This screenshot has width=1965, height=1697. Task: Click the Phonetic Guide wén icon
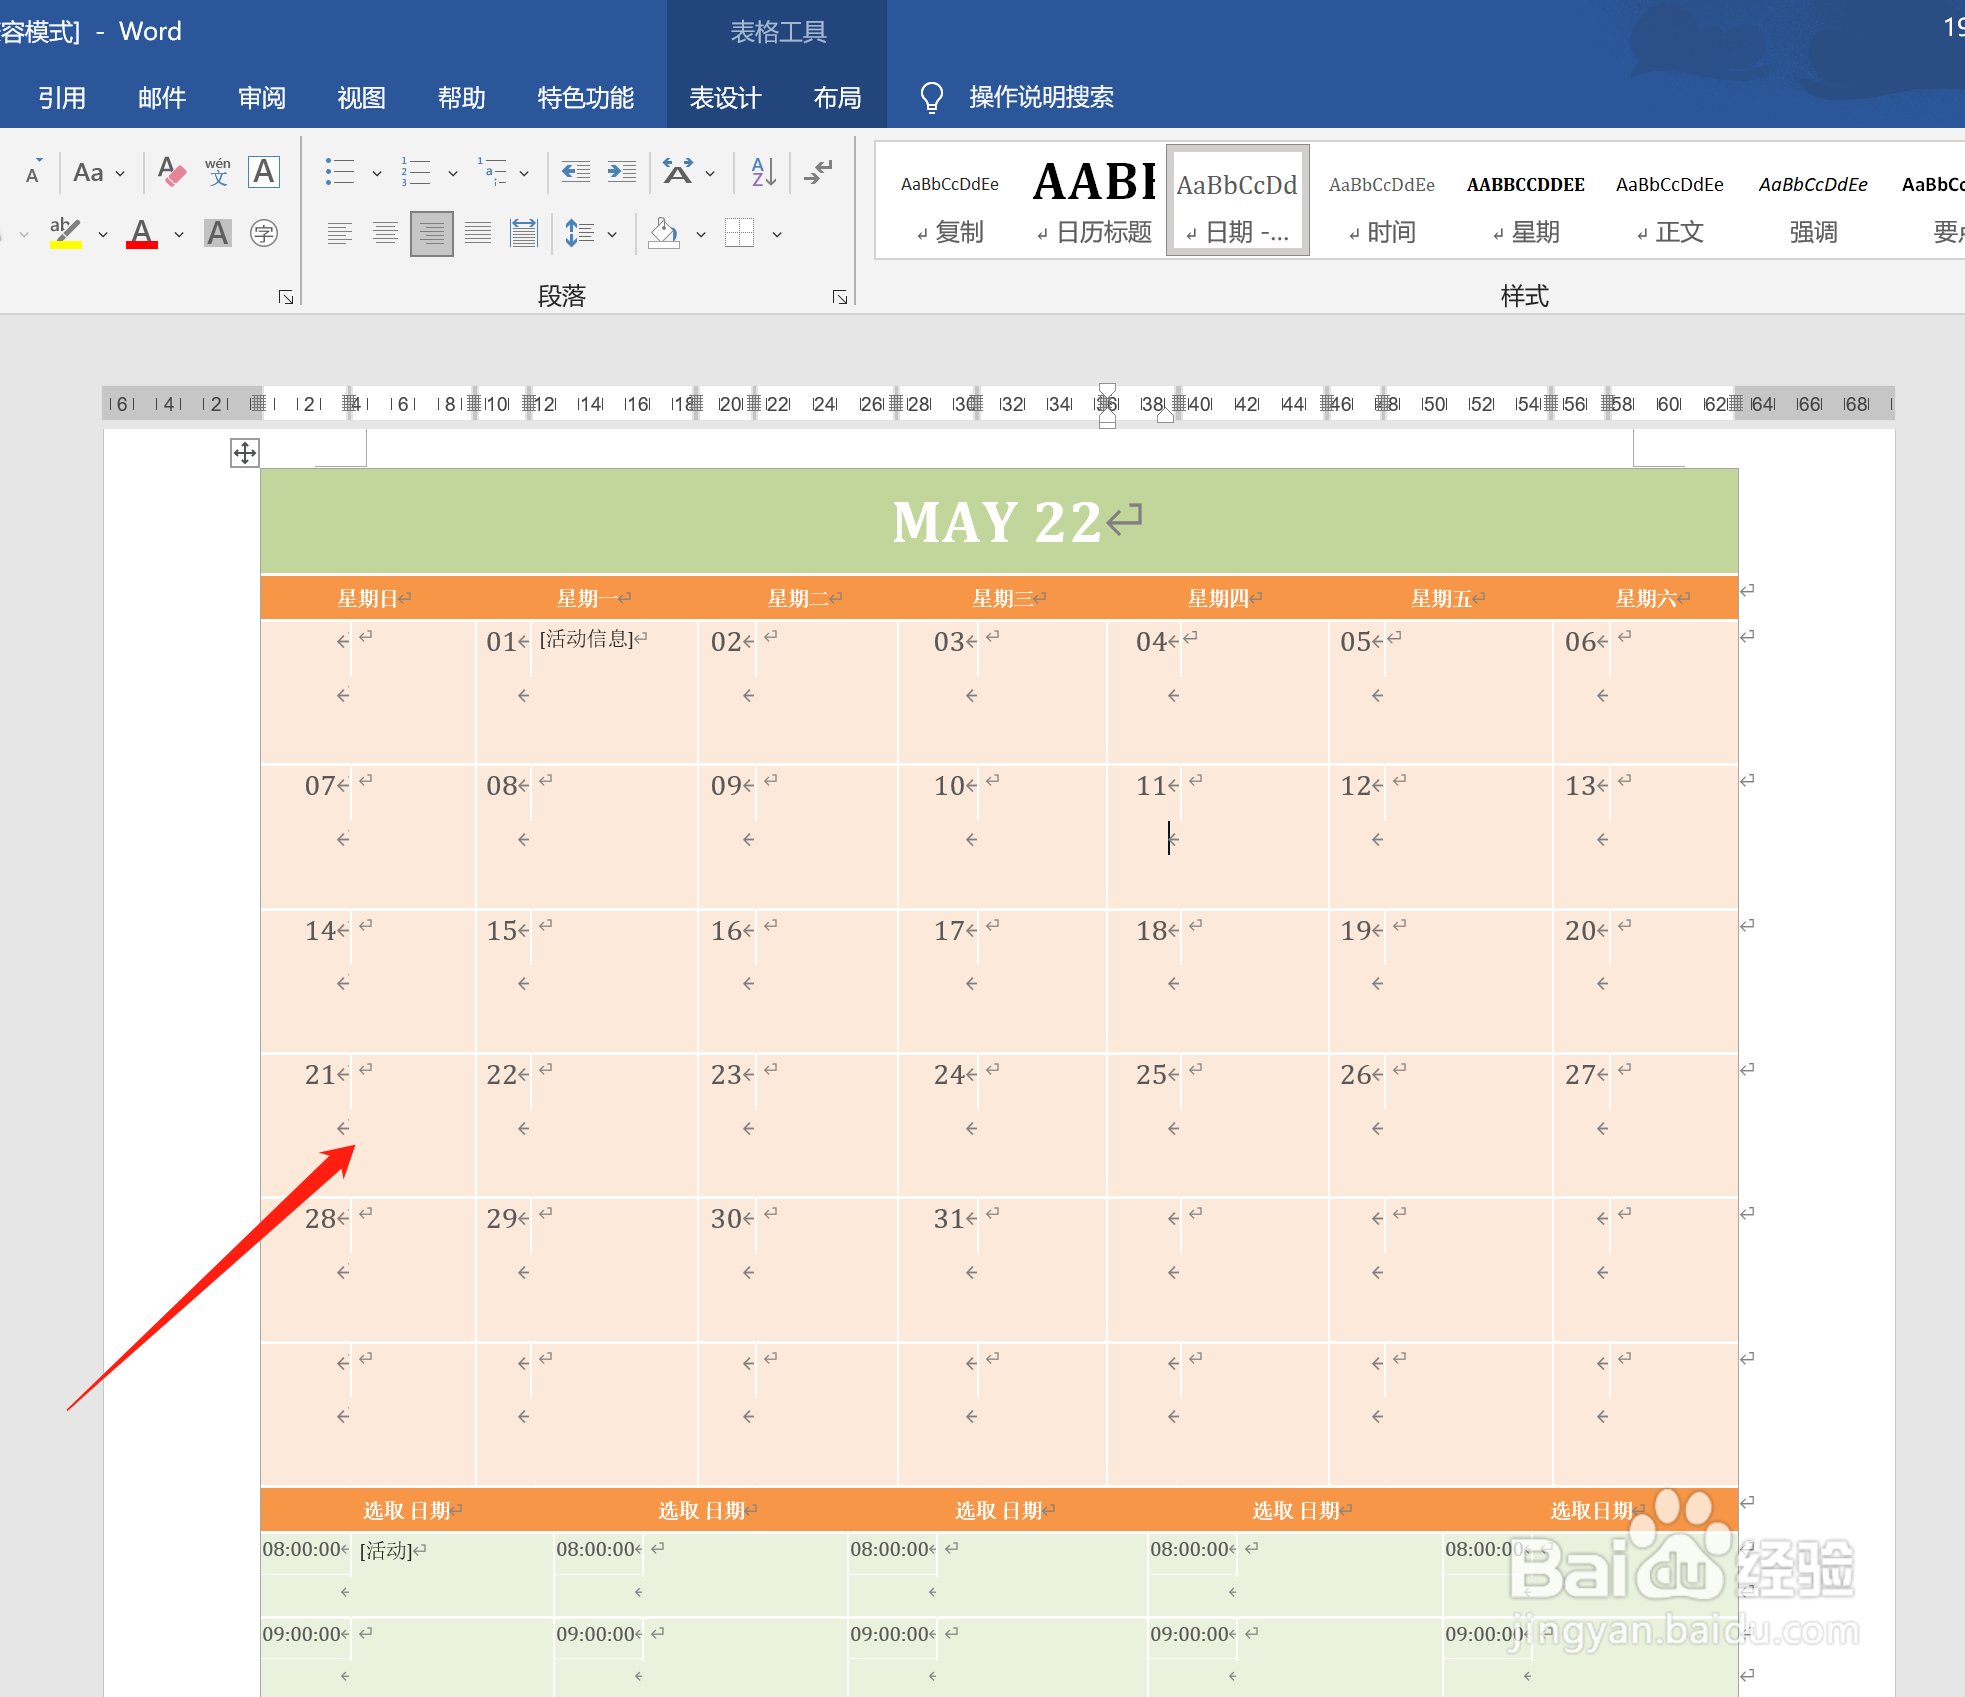click(x=217, y=172)
